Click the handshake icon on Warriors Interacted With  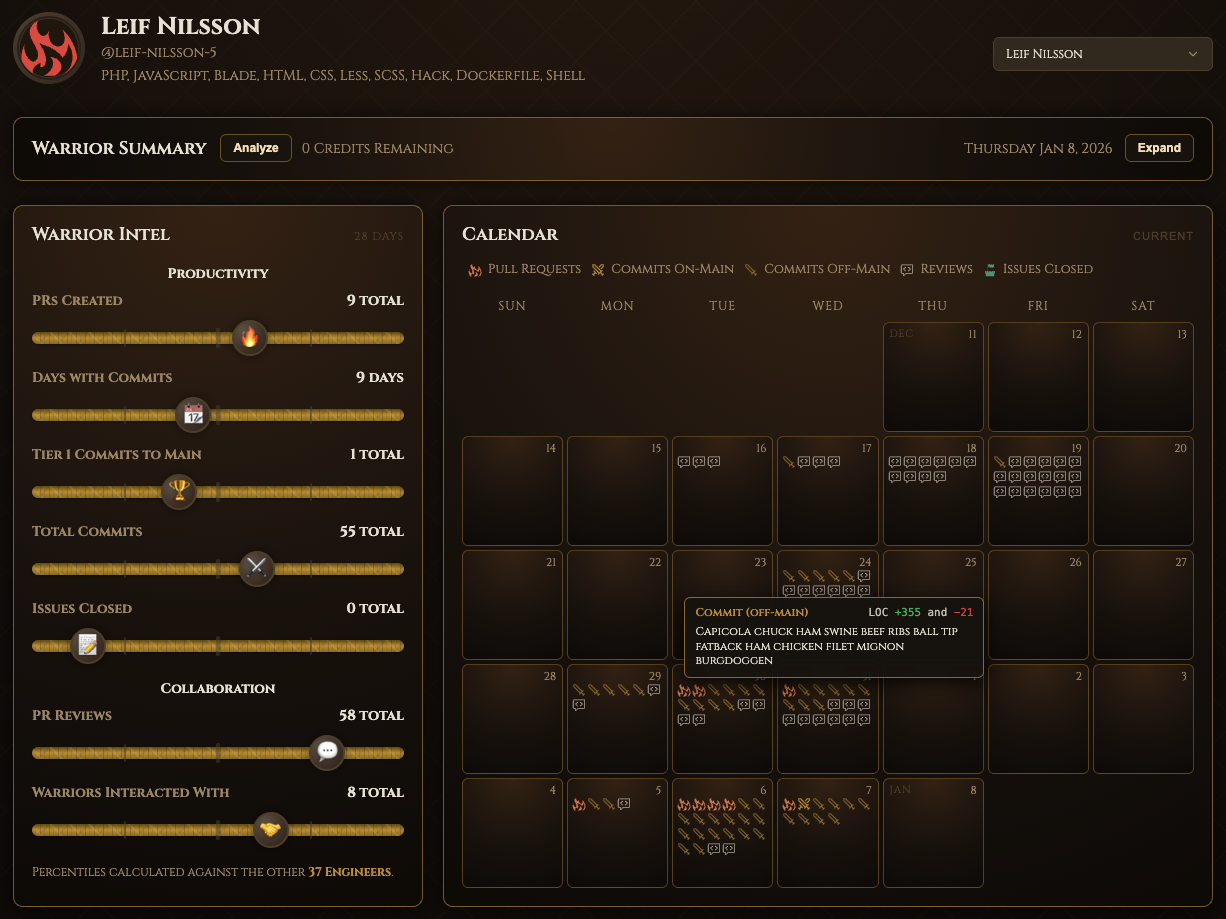click(x=270, y=830)
